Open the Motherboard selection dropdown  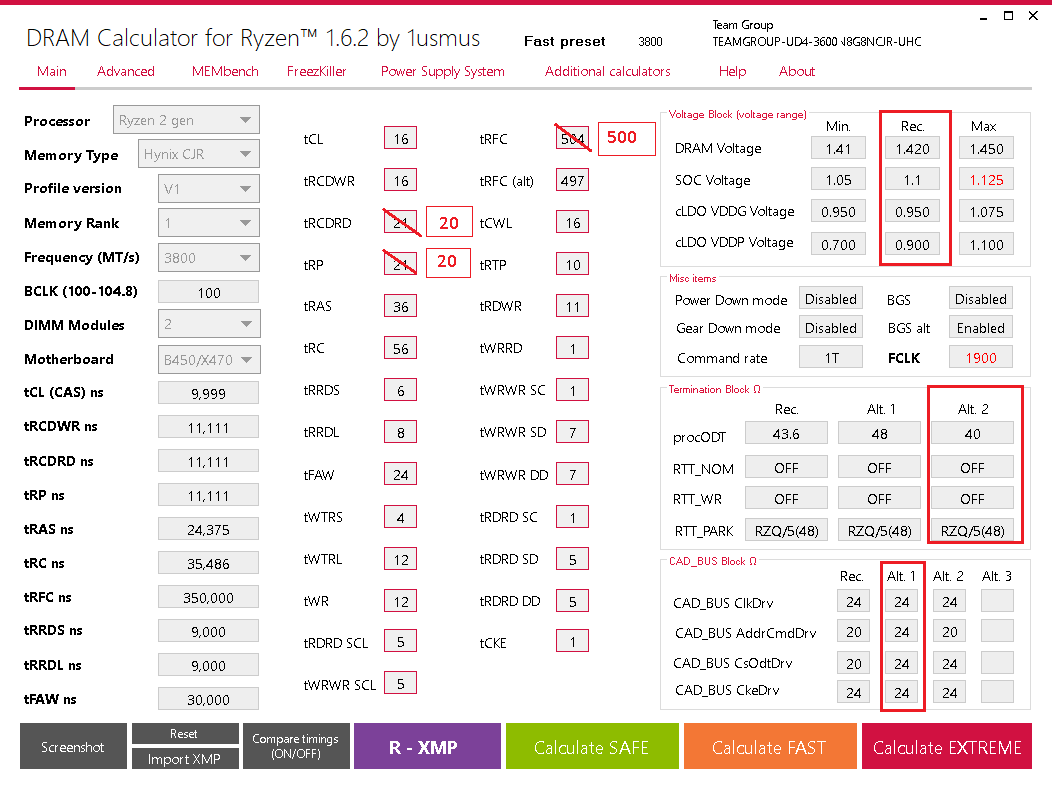208,359
